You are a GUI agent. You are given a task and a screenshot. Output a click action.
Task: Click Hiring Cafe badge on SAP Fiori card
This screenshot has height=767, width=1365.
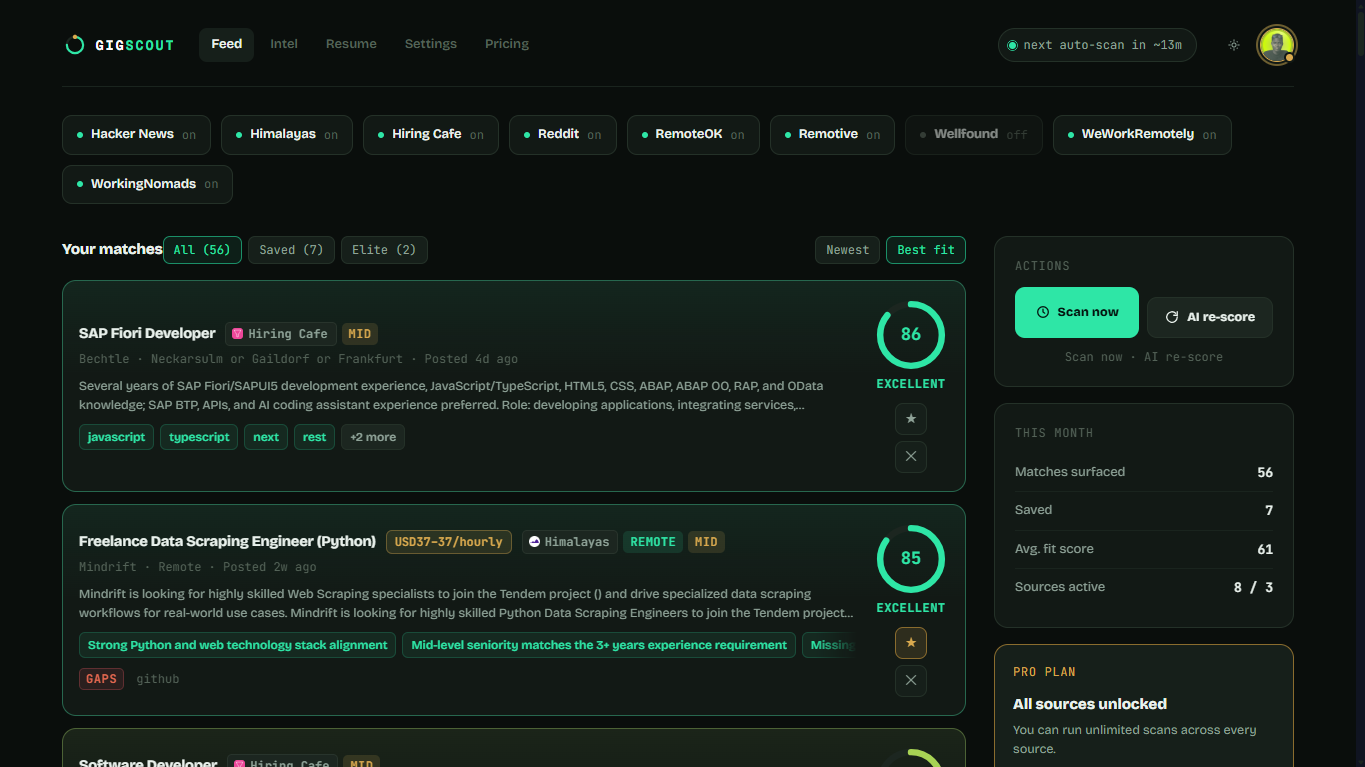[x=281, y=334]
